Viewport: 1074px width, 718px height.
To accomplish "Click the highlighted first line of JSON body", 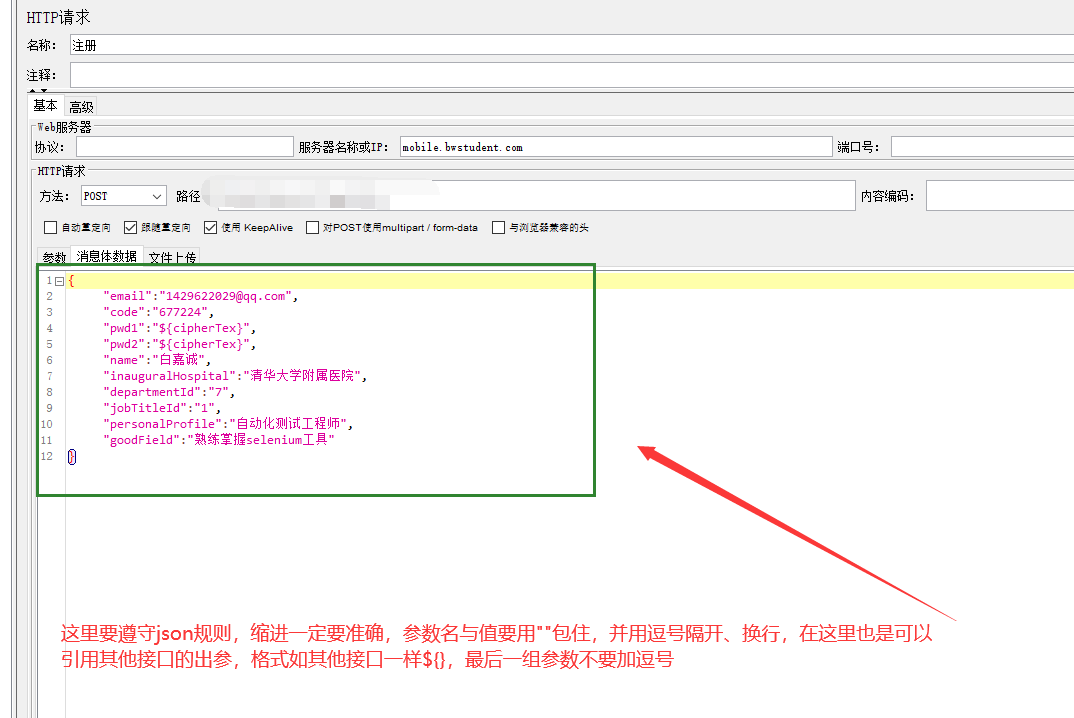I will pyautogui.click(x=300, y=280).
